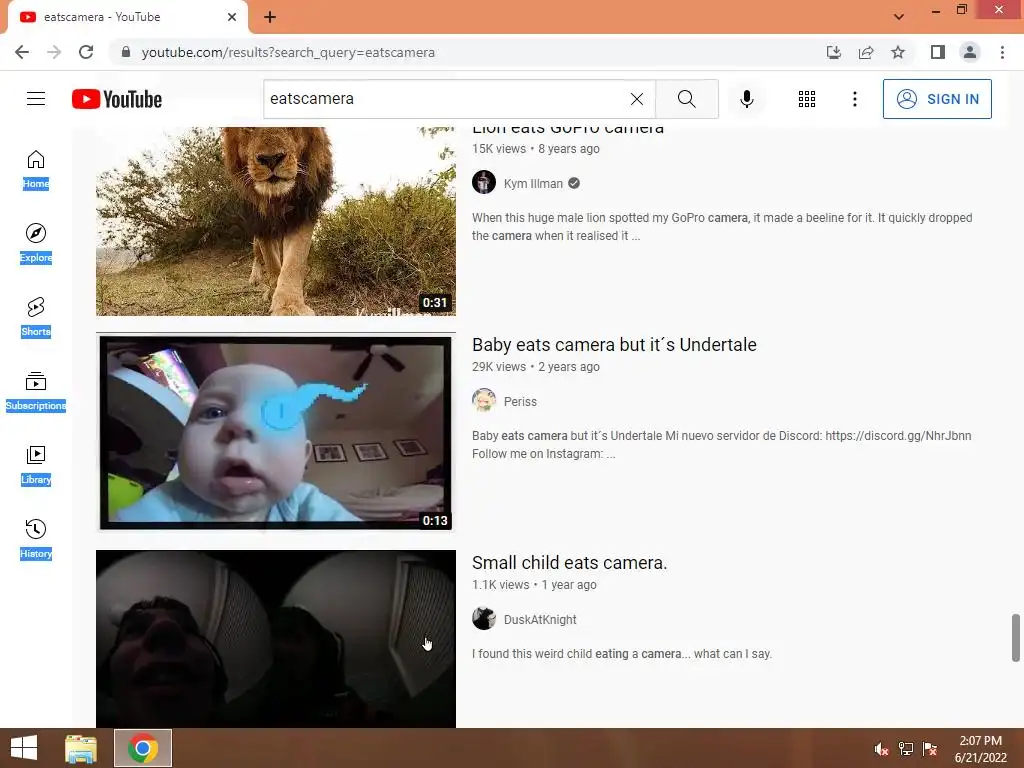1024x768 pixels.
Task: Click "1.1K views • 1 year ago" text
Action: click(534, 585)
